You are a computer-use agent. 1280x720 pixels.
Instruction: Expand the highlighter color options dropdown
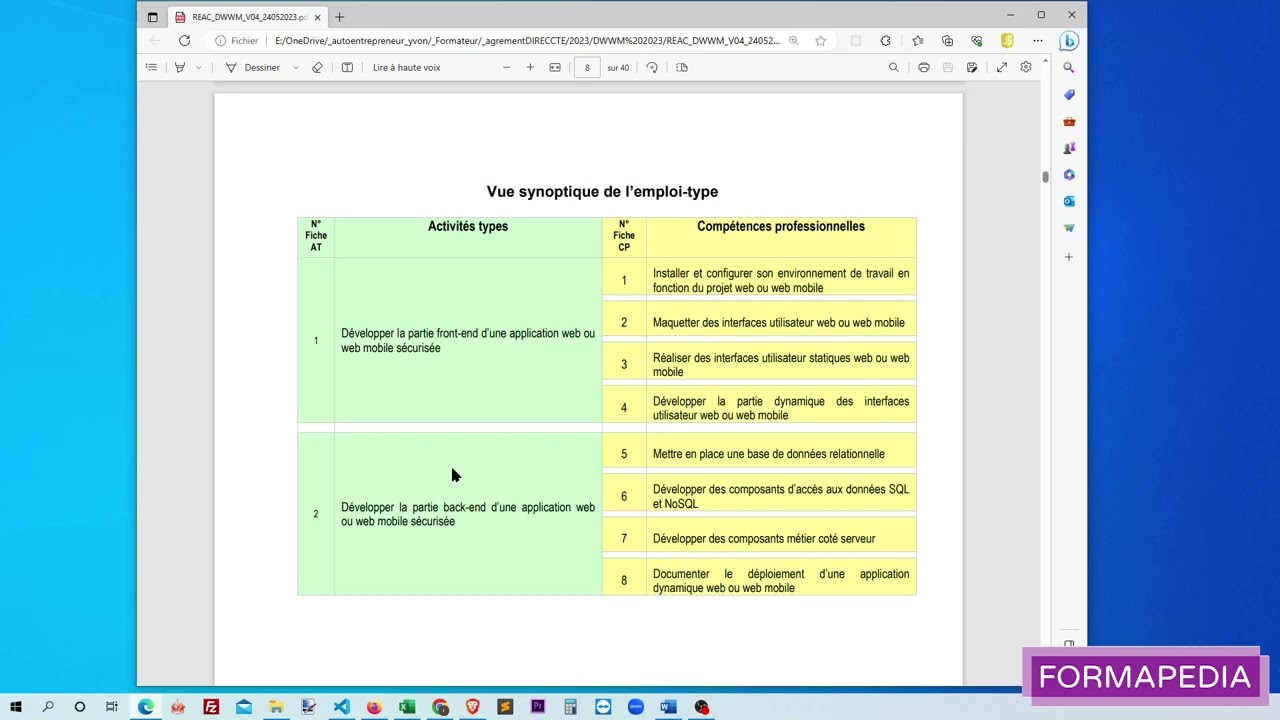pos(198,68)
